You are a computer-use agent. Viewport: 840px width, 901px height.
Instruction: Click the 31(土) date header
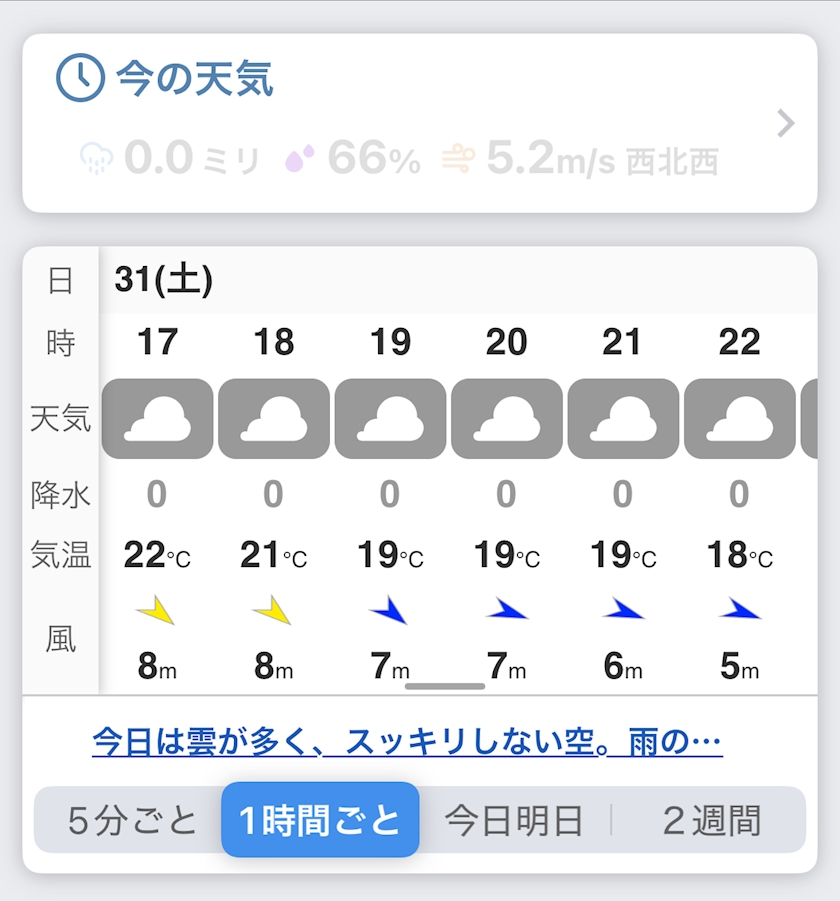tap(164, 280)
